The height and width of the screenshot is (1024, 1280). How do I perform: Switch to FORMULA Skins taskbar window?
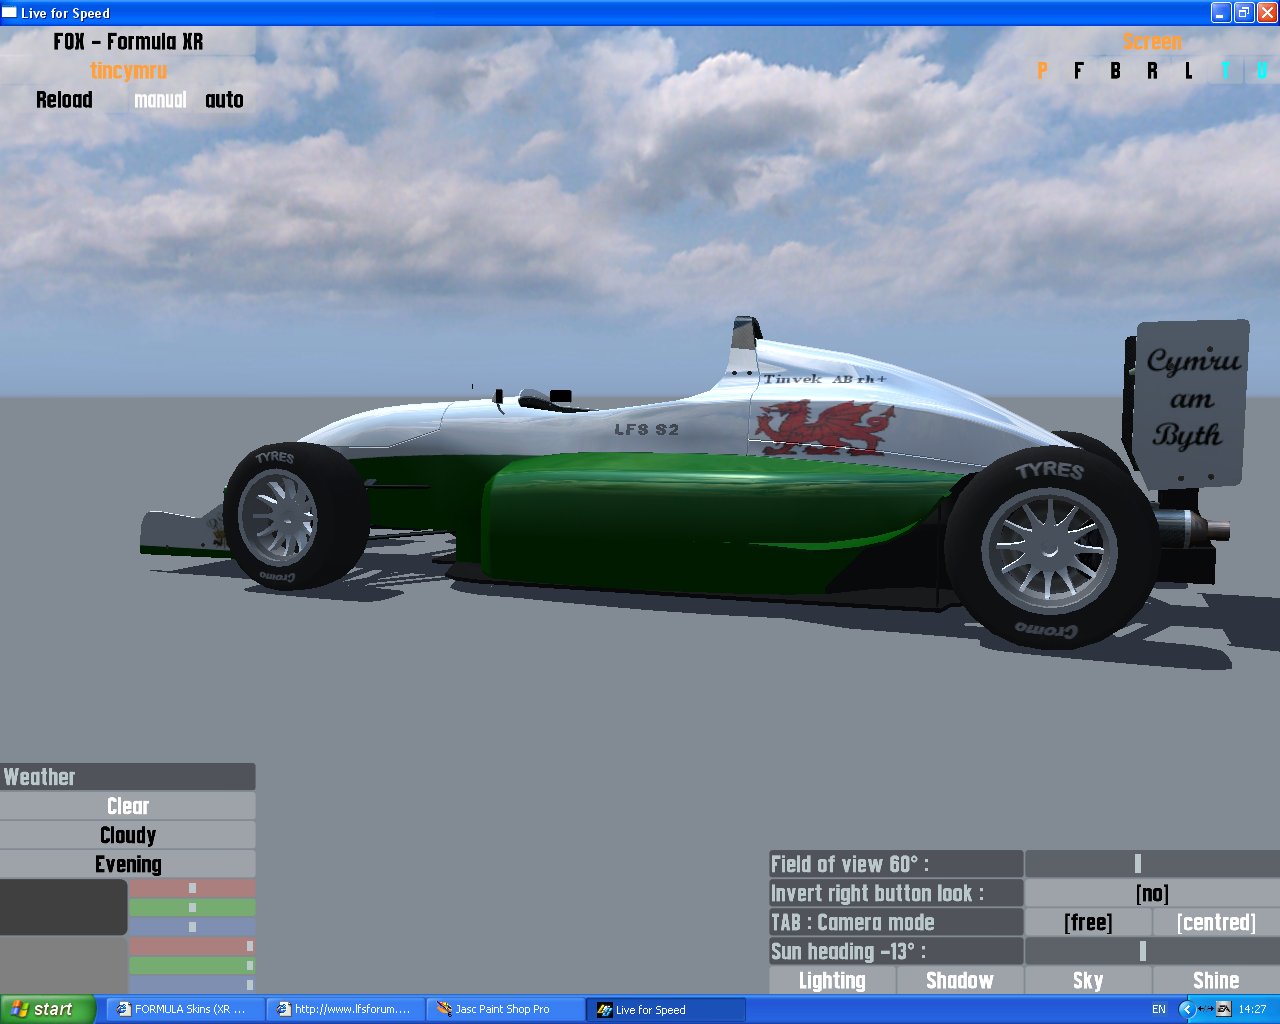(185, 1009)
